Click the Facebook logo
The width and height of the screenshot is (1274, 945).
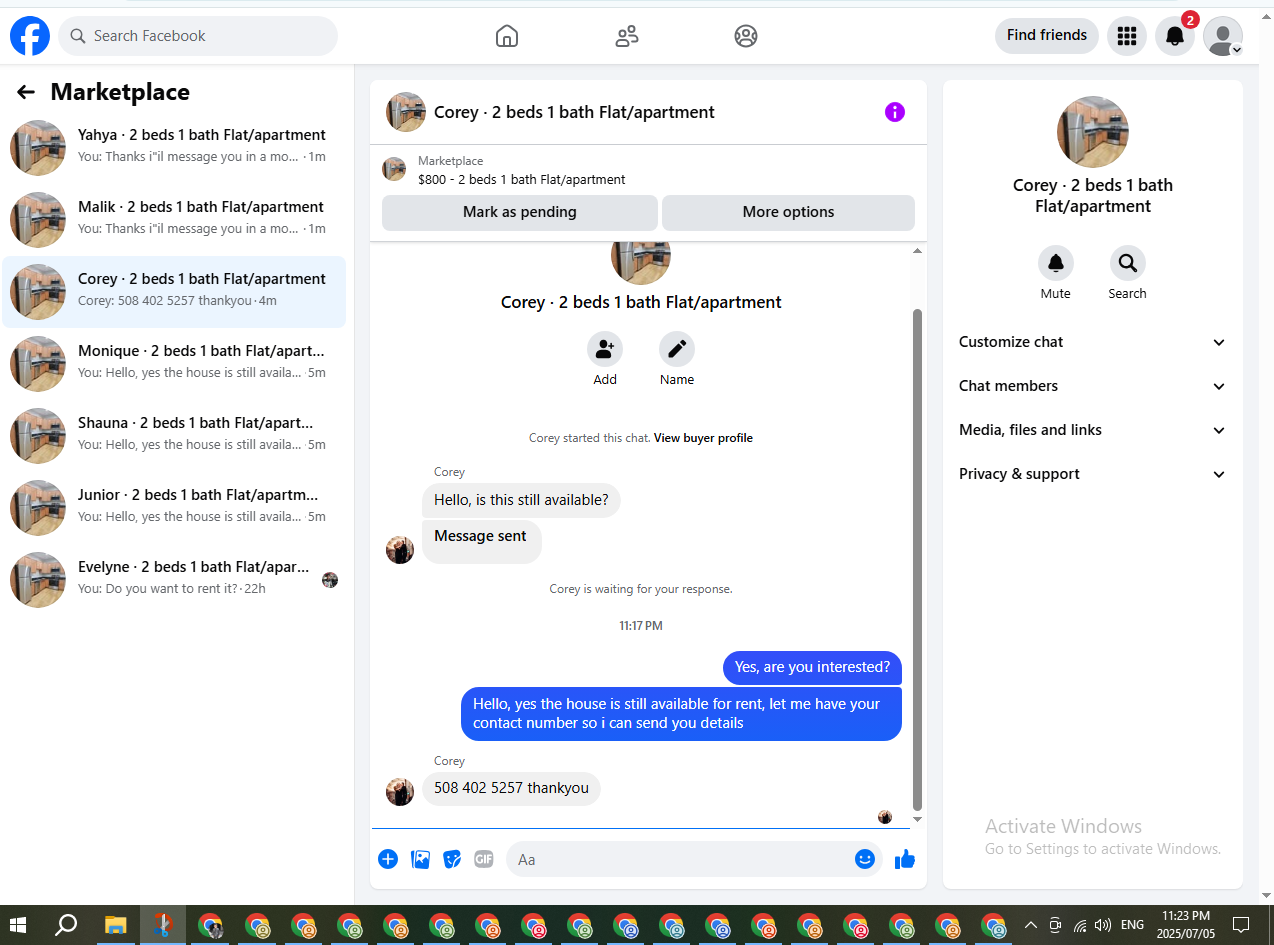tap(30, 36)
